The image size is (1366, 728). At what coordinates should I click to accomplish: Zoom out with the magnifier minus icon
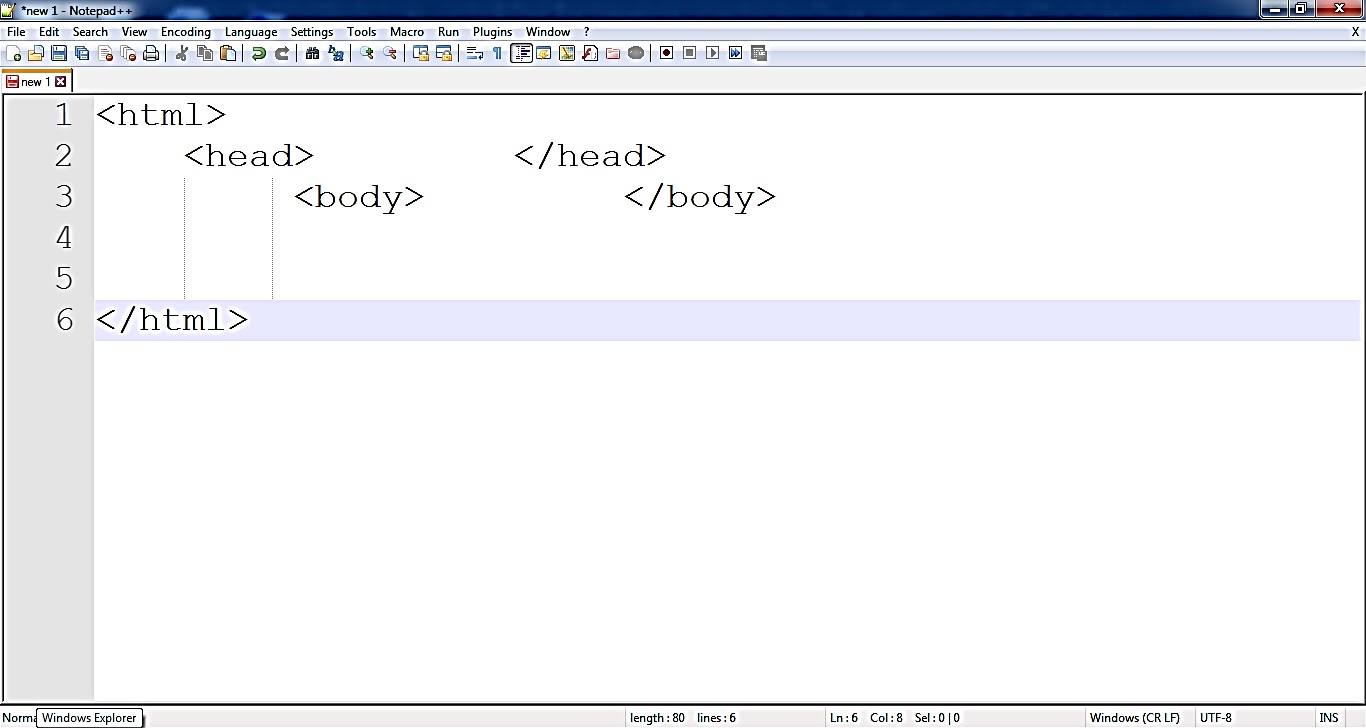click(390, 53)
